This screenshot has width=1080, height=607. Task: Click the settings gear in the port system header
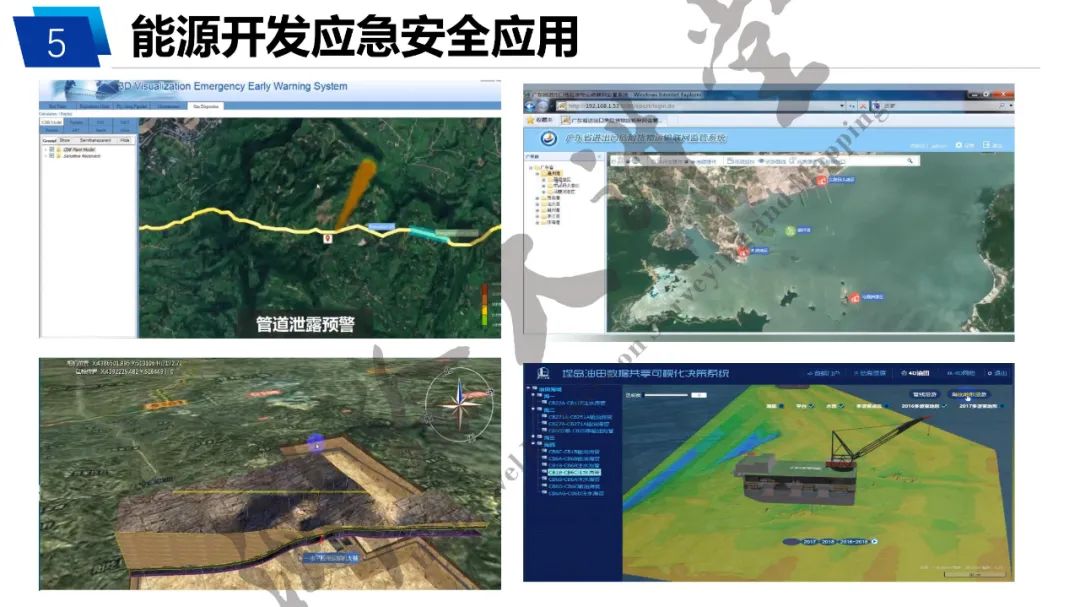click(x=958, y=145)
